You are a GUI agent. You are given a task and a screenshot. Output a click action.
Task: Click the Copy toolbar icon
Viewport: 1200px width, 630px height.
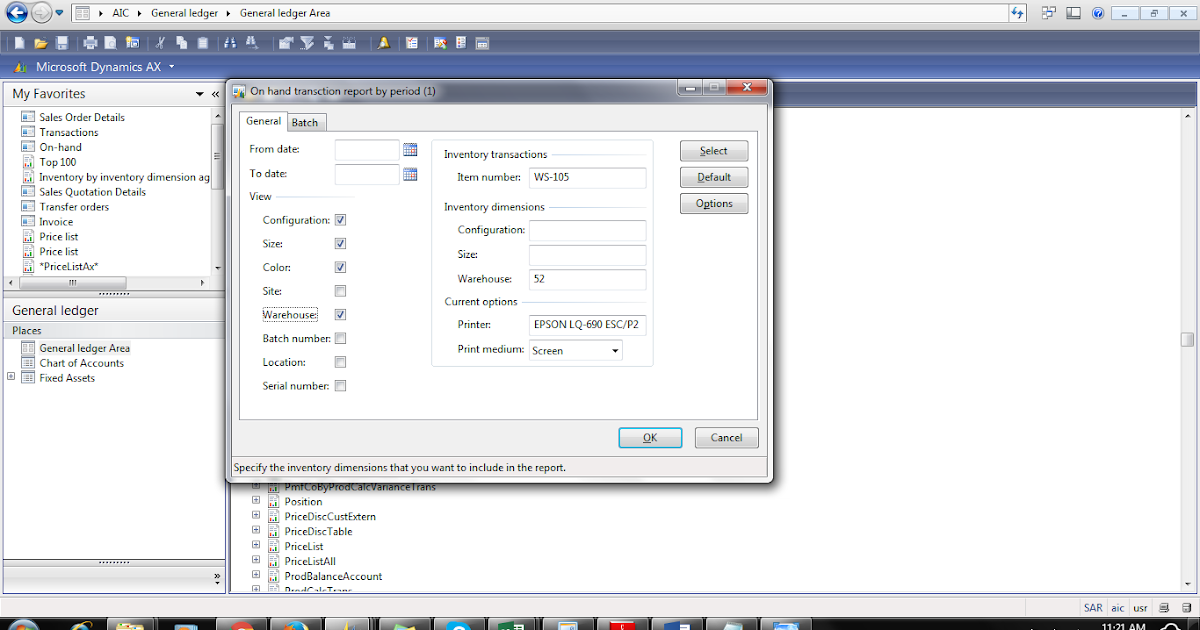(181, 43)
